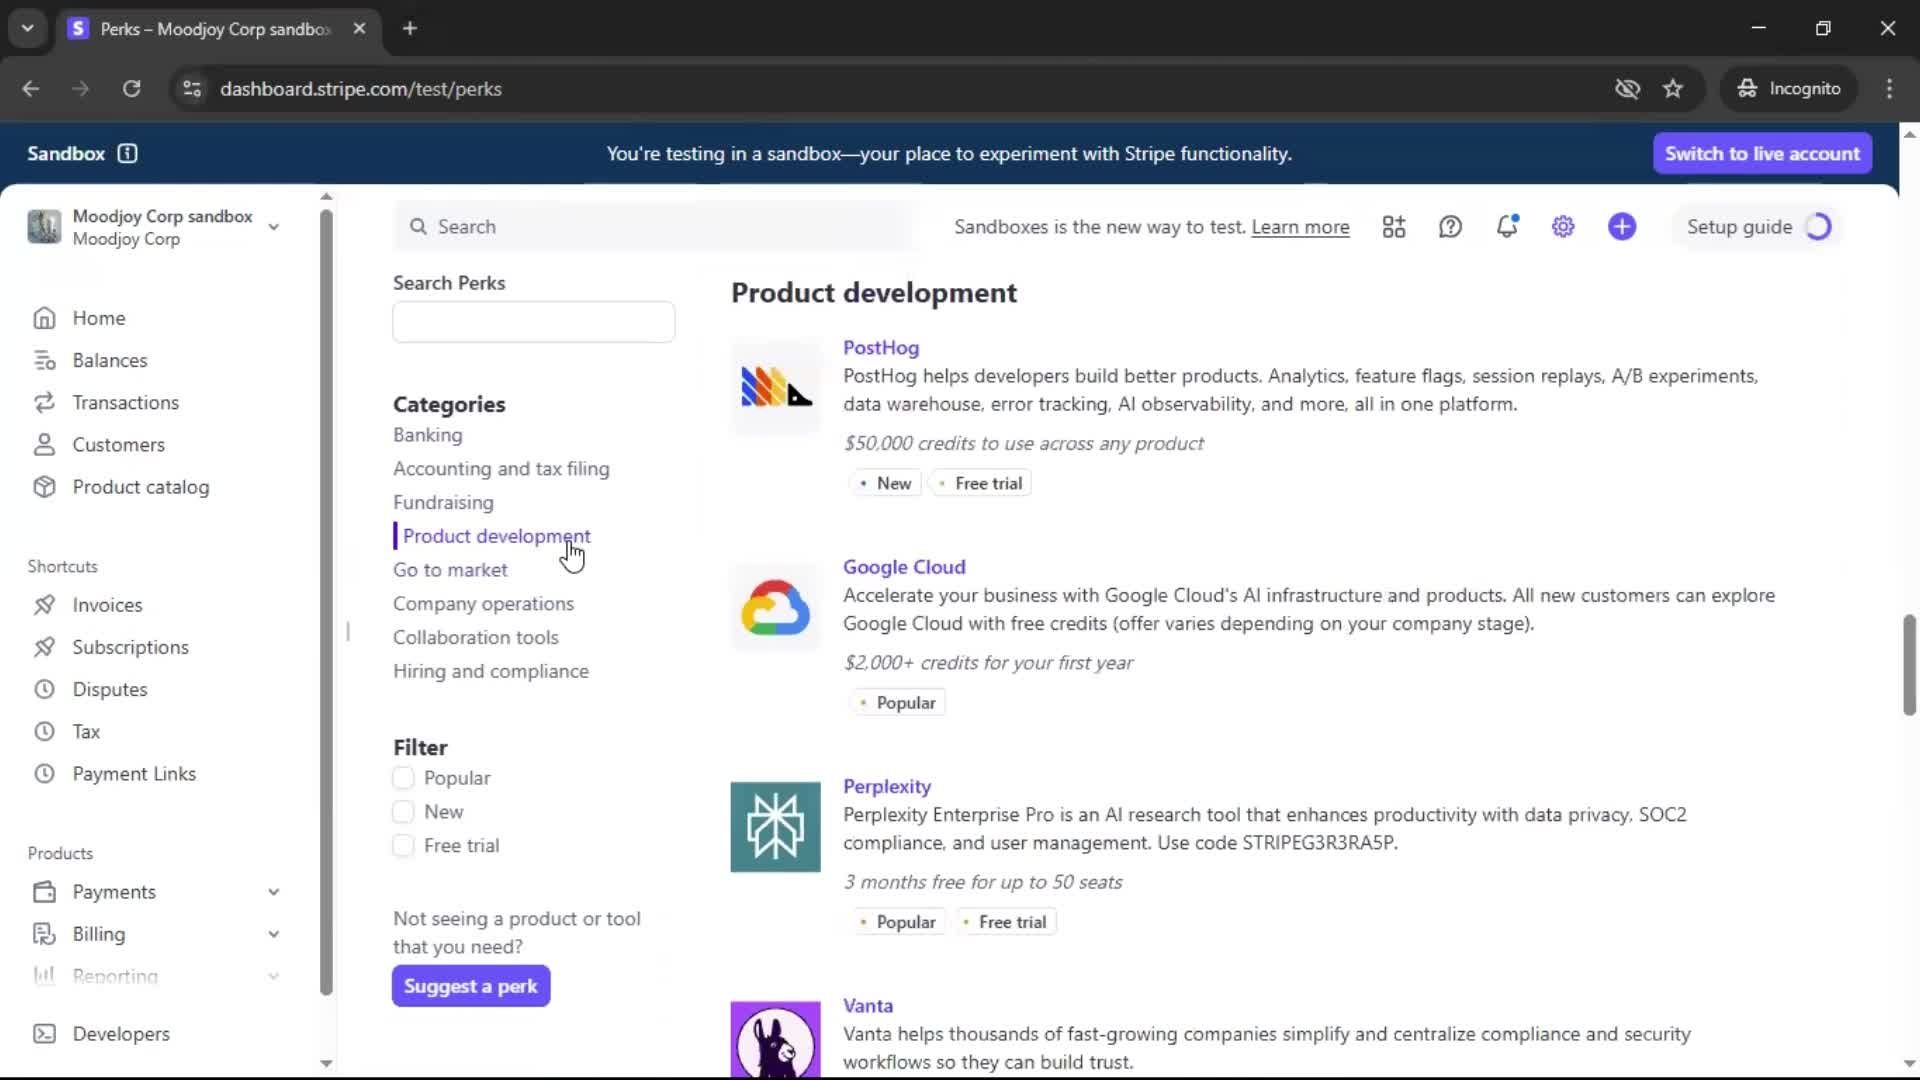This screenshot has height=1080, width=1920.
Task: Check the New filter checkbox
Action: click(x=403, y=812)
